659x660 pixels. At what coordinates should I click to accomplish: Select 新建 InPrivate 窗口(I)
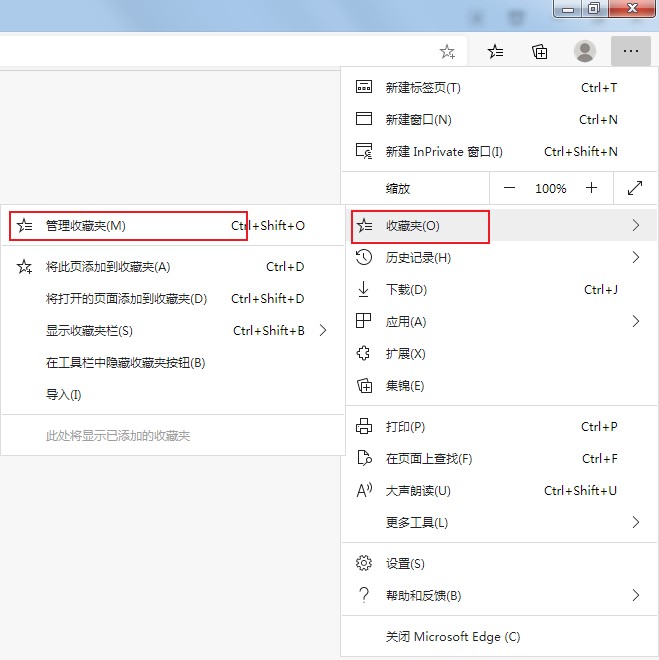499,151
